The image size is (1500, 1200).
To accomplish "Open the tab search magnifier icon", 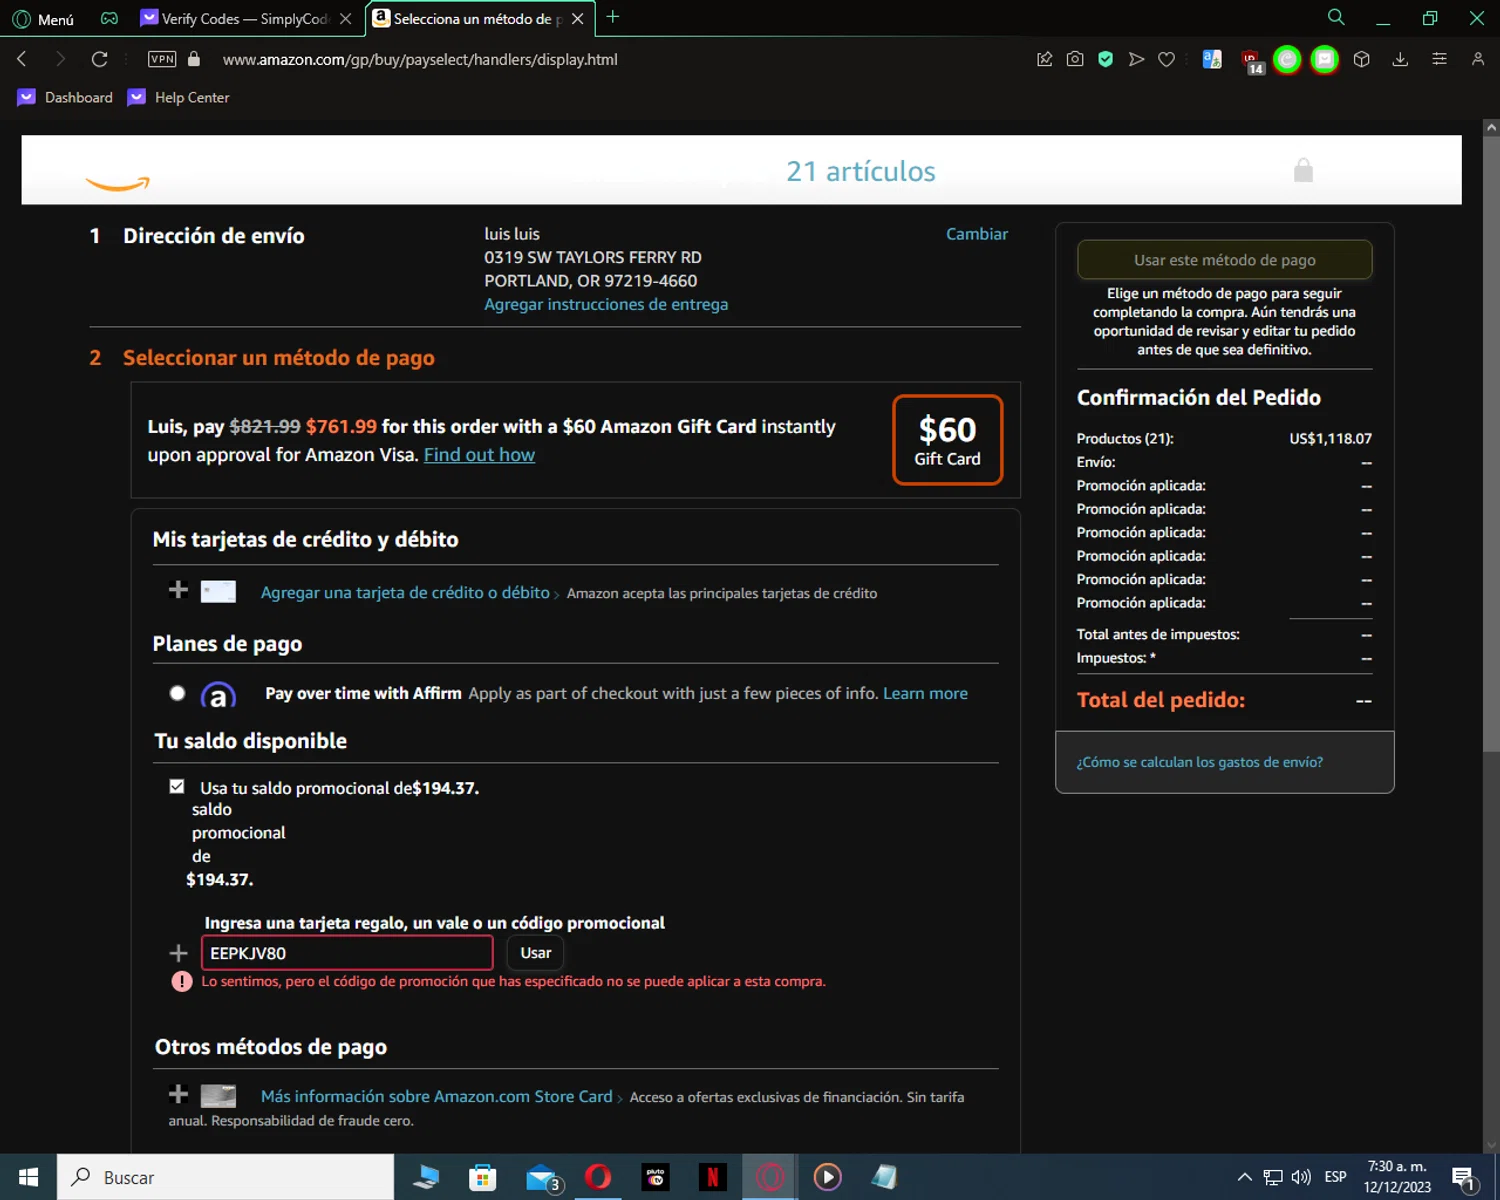I will pyautogui.click(x=1336, y=17).
